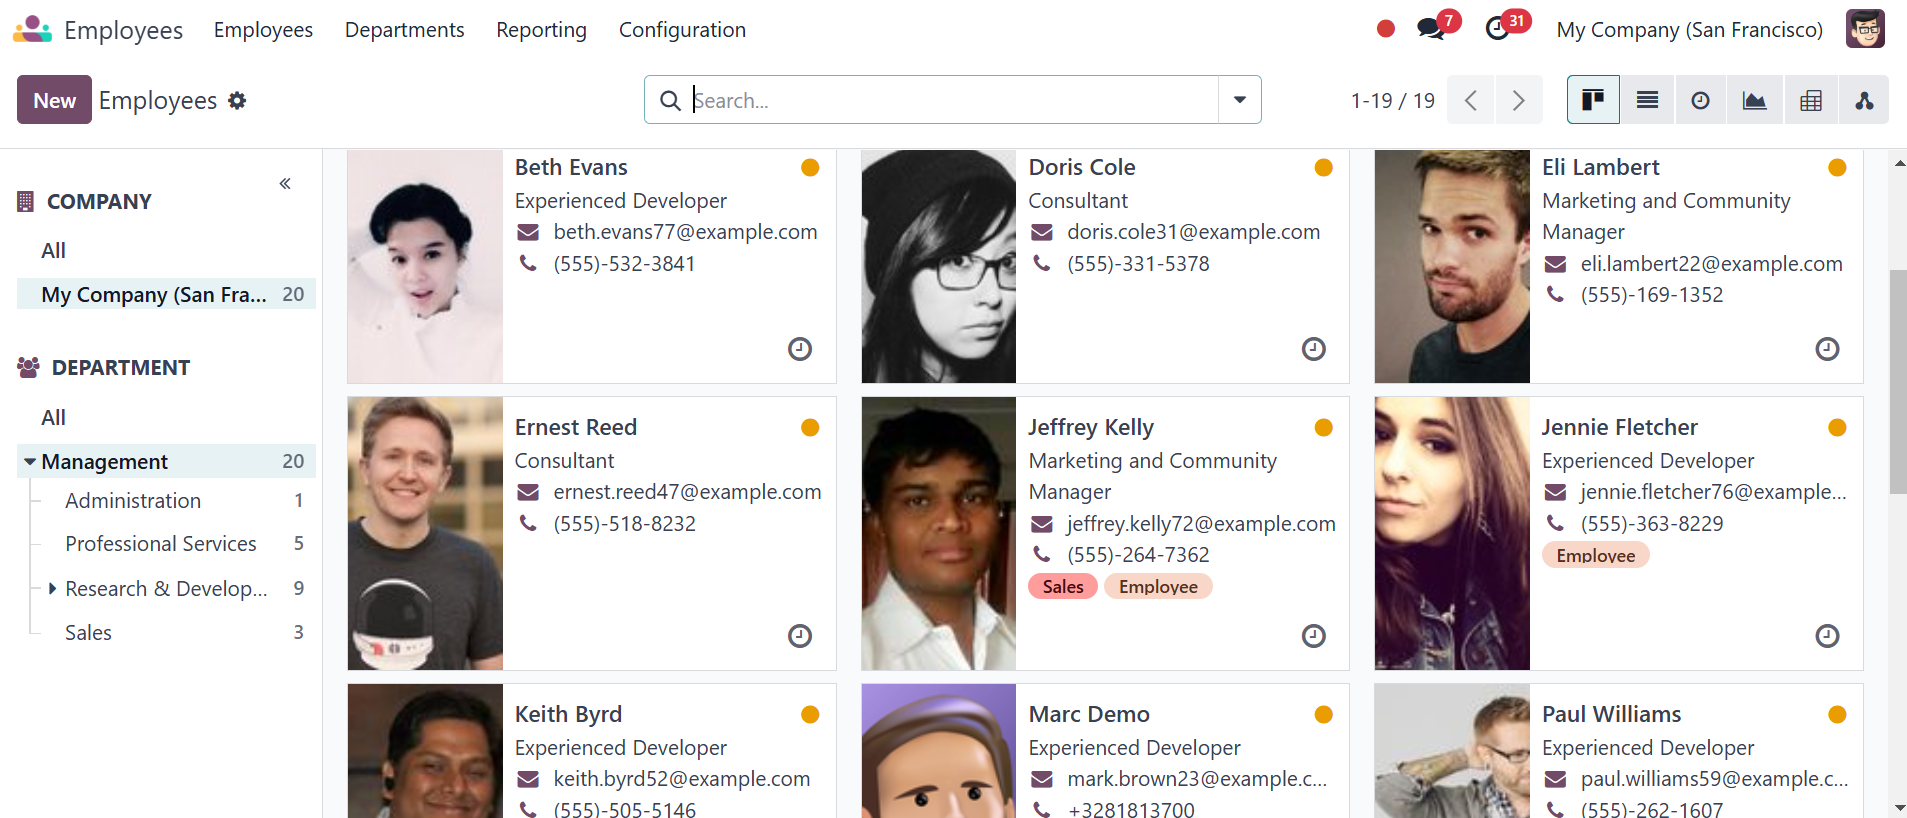Click the phone icon on Doris Cole card
Viewport: 1907px width, 818px height.
(x=1041, y=263)
